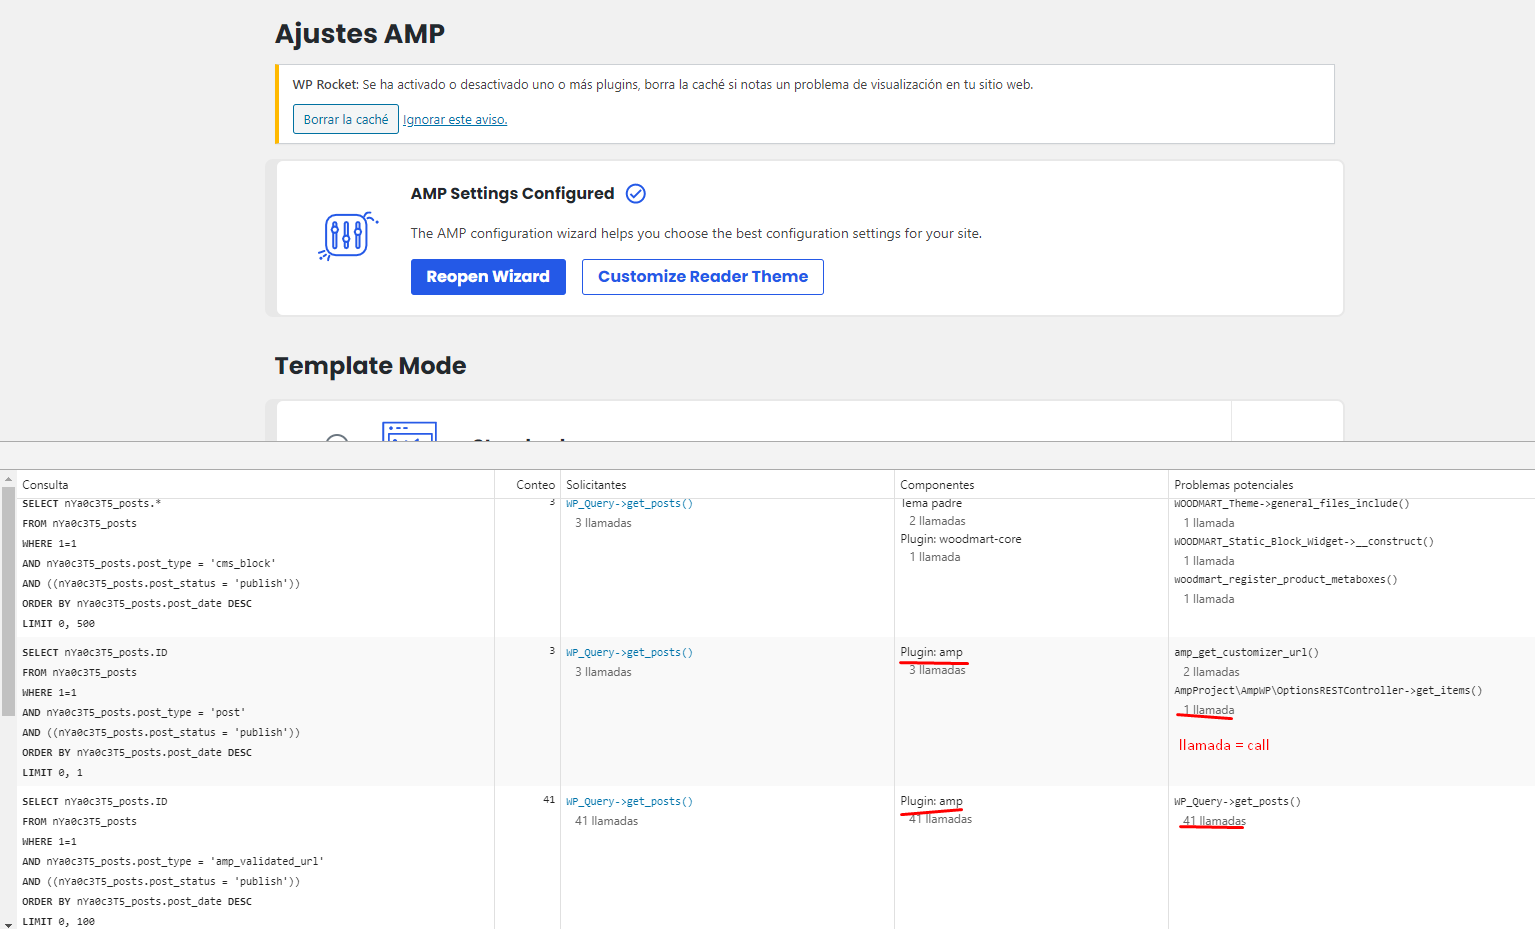Open WP_Query->get_posts() link in 'post' type query row

(629, 653)
